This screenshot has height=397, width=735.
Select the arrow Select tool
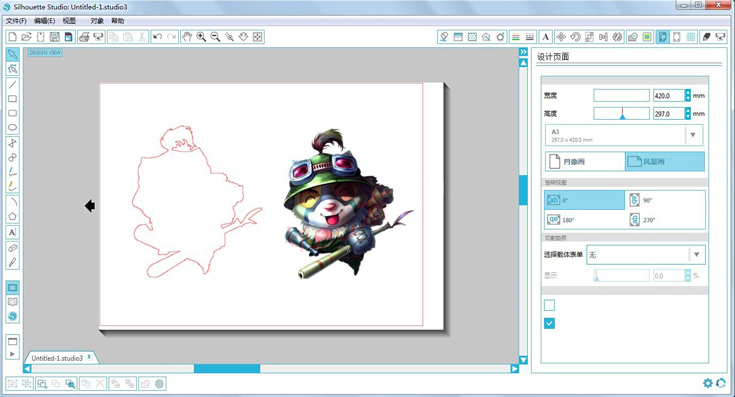[13, 54]
